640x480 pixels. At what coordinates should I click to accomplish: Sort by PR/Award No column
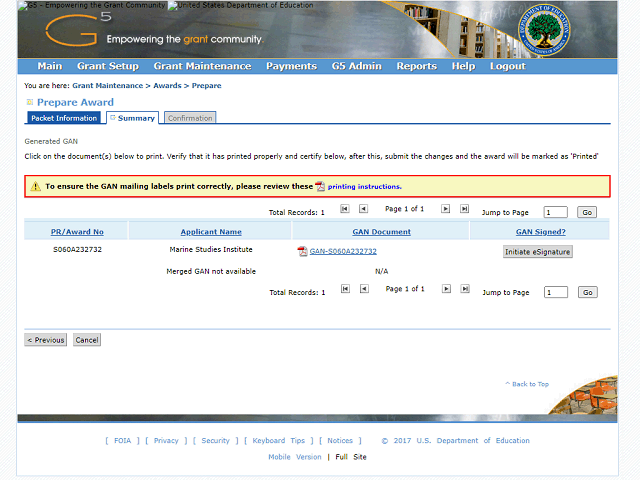click(77, 232)
